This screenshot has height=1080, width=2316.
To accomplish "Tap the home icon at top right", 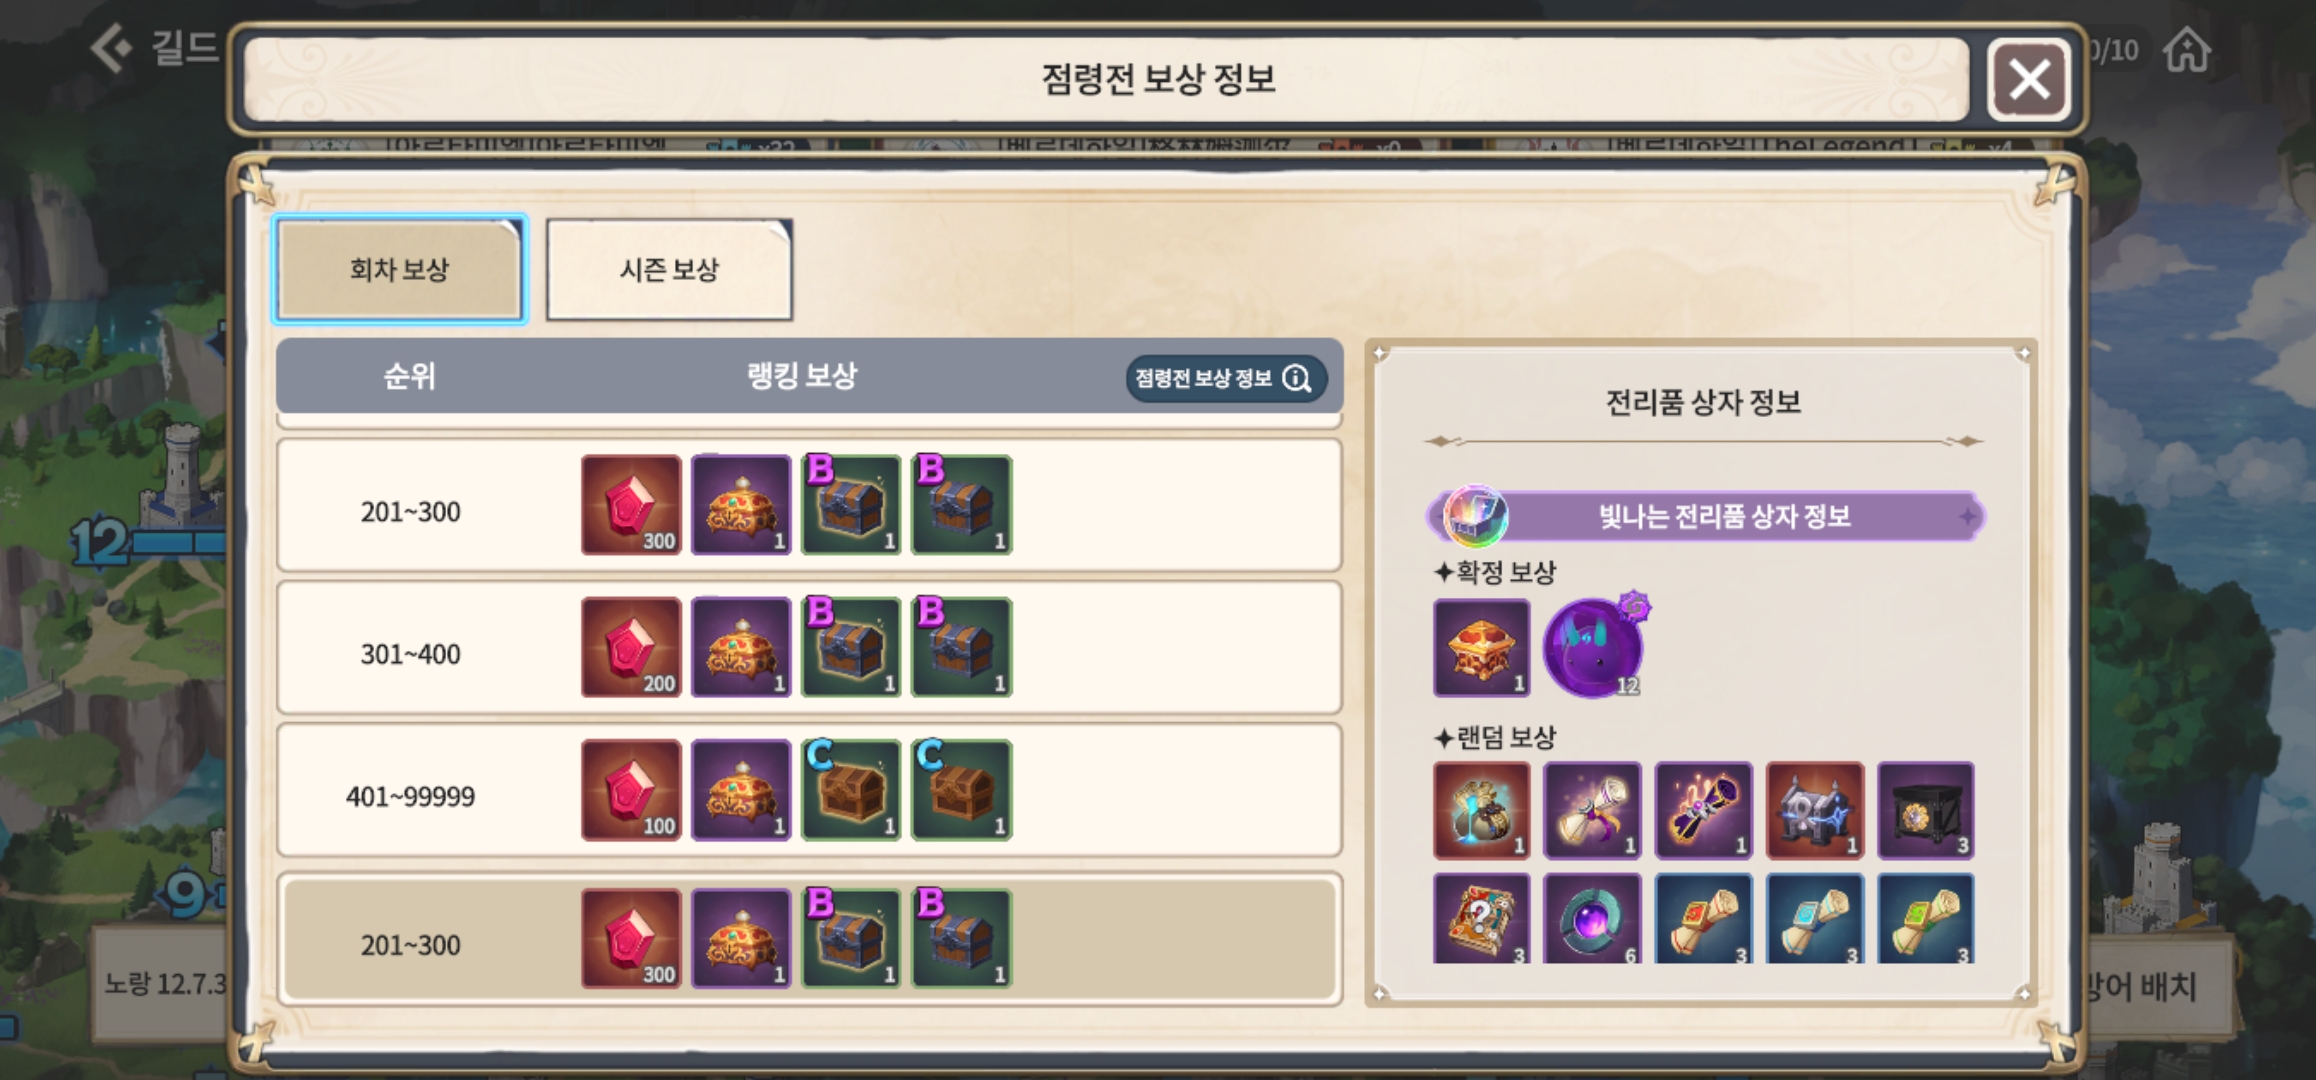I will click(x=2187, y=50).
